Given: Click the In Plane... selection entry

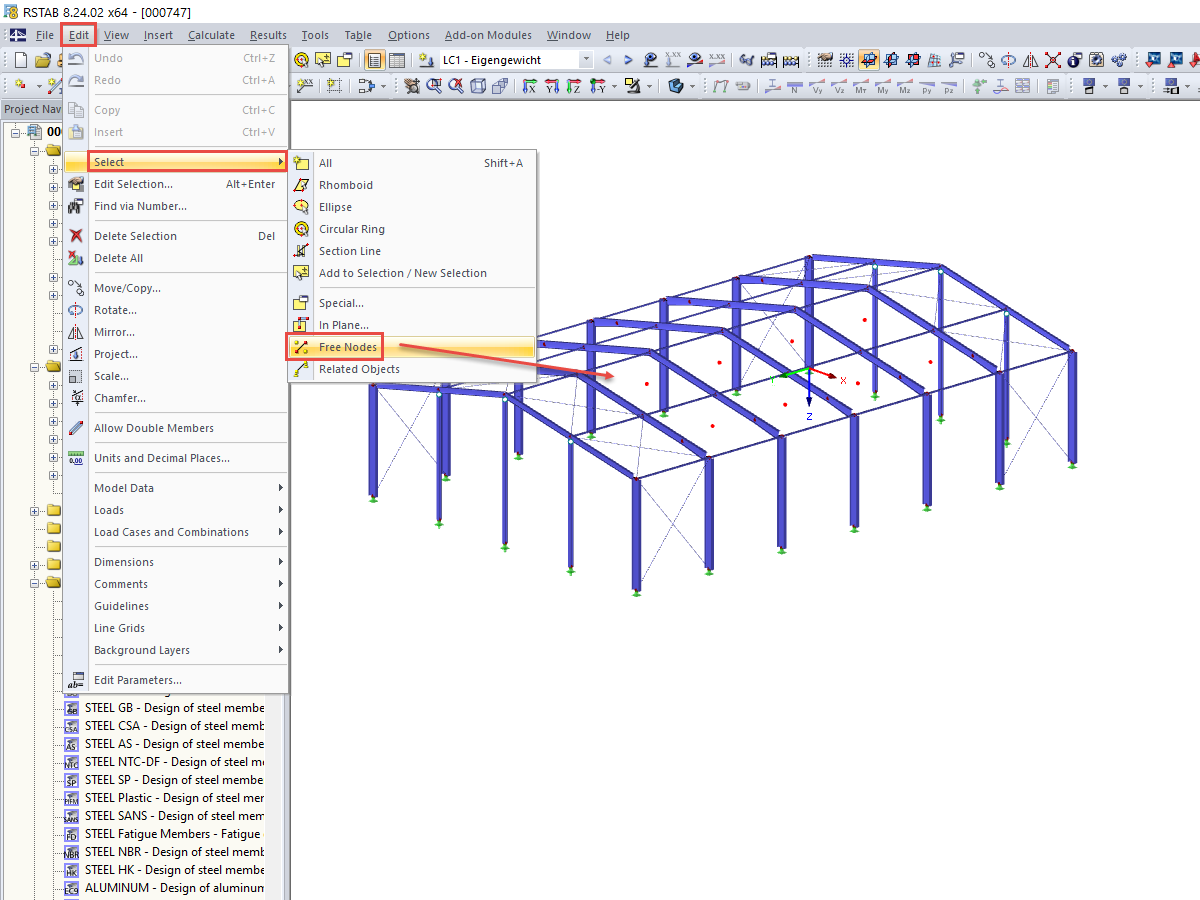Looking at the screenshot, I should (413, 325).
